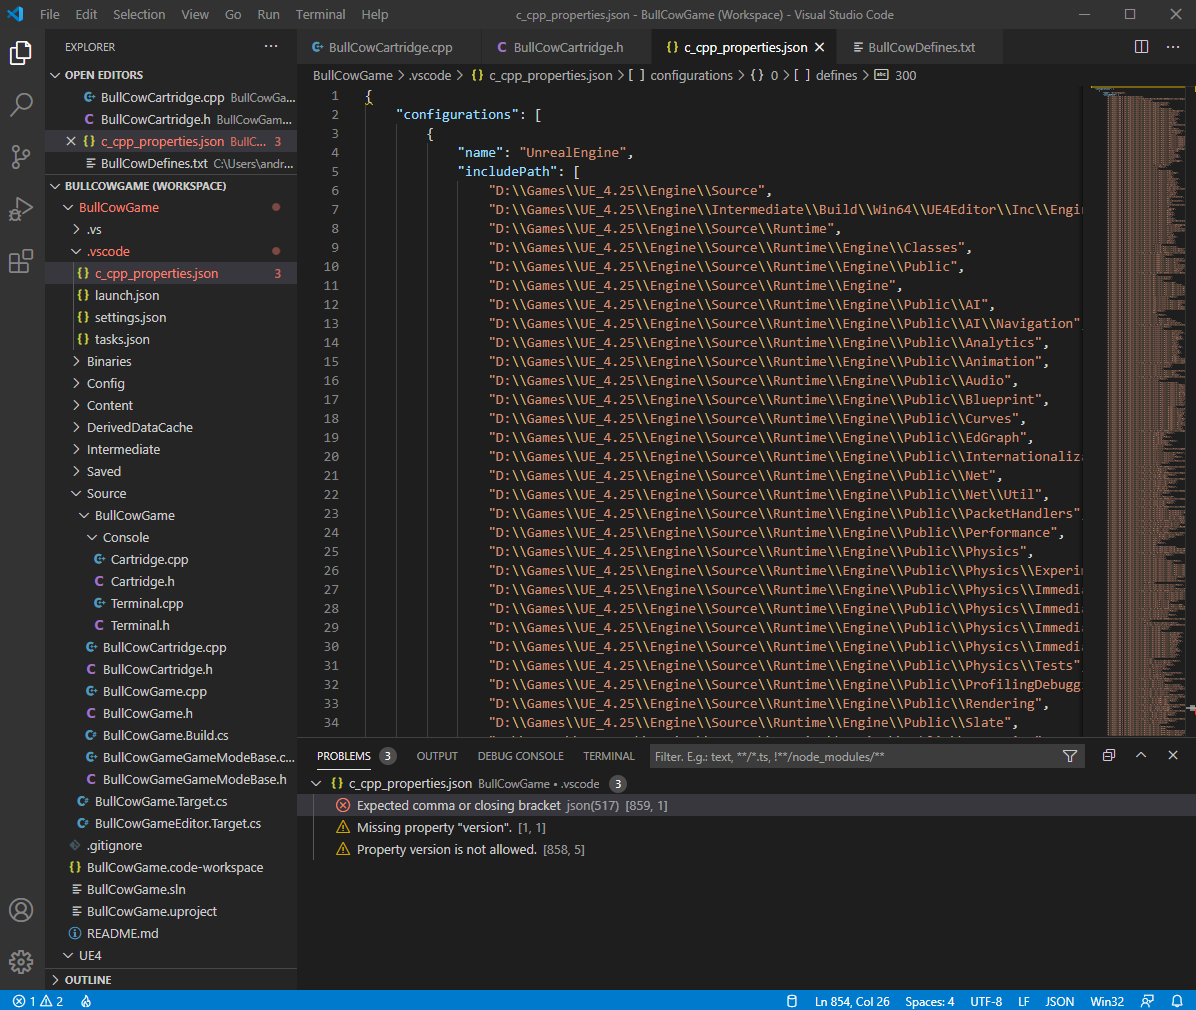The image size is (1196, 1010).
Task: Maximize the panel with the up chevron
Action: click(x=1141, y=756)
